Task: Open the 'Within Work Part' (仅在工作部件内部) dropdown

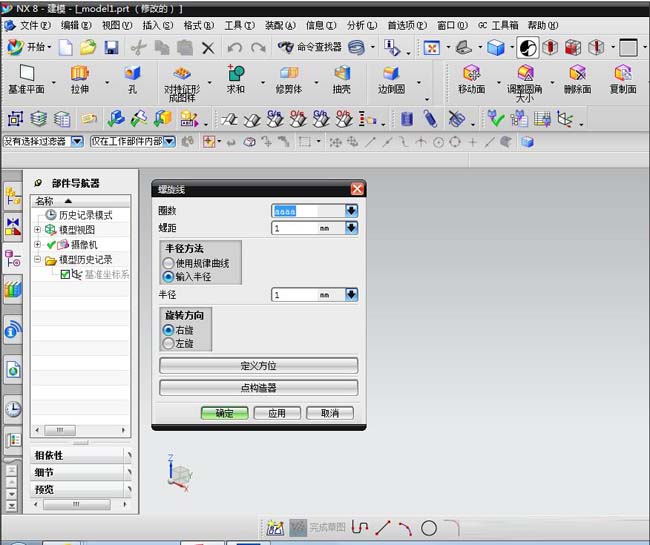Action: point(169,142)
